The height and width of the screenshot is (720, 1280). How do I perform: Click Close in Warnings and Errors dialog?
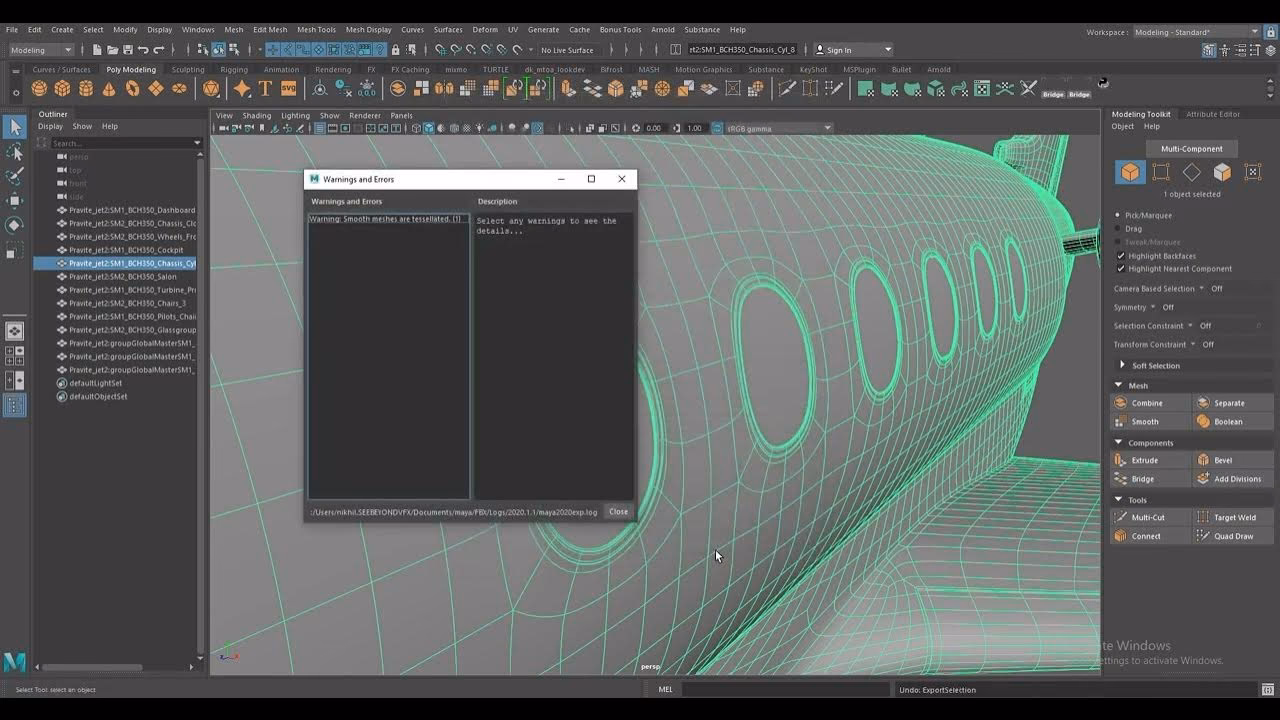(618, 512)
